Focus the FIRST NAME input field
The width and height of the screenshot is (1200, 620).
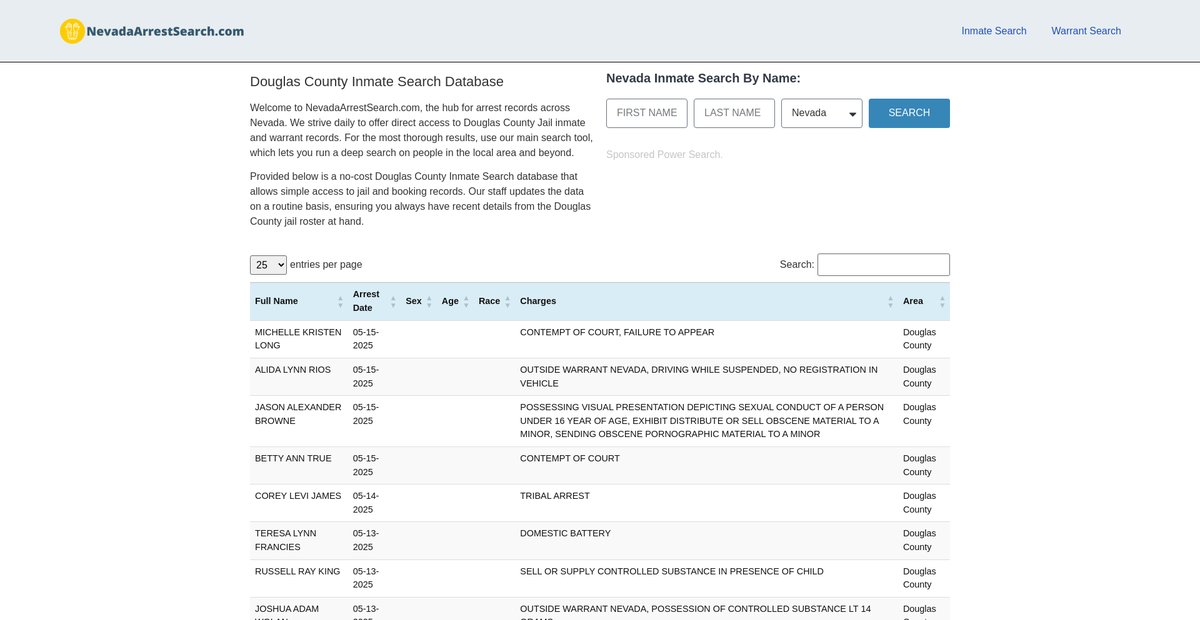click(x=646, y=113)
